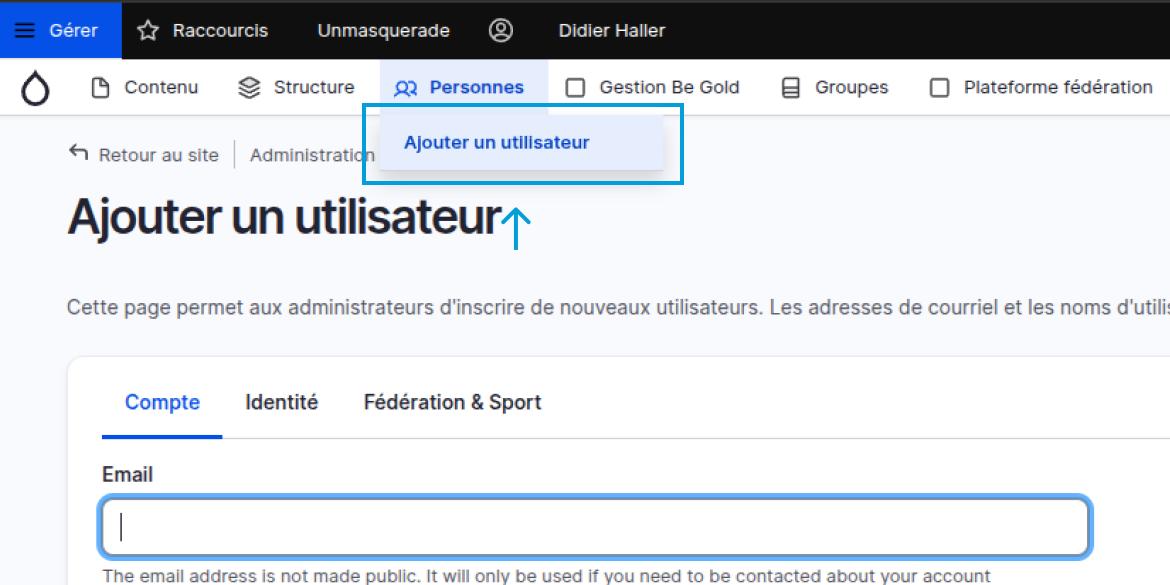Click the Gestion Be Gold square icon
Viewport: 1170px width, 585px height.
tap(575, 88)
